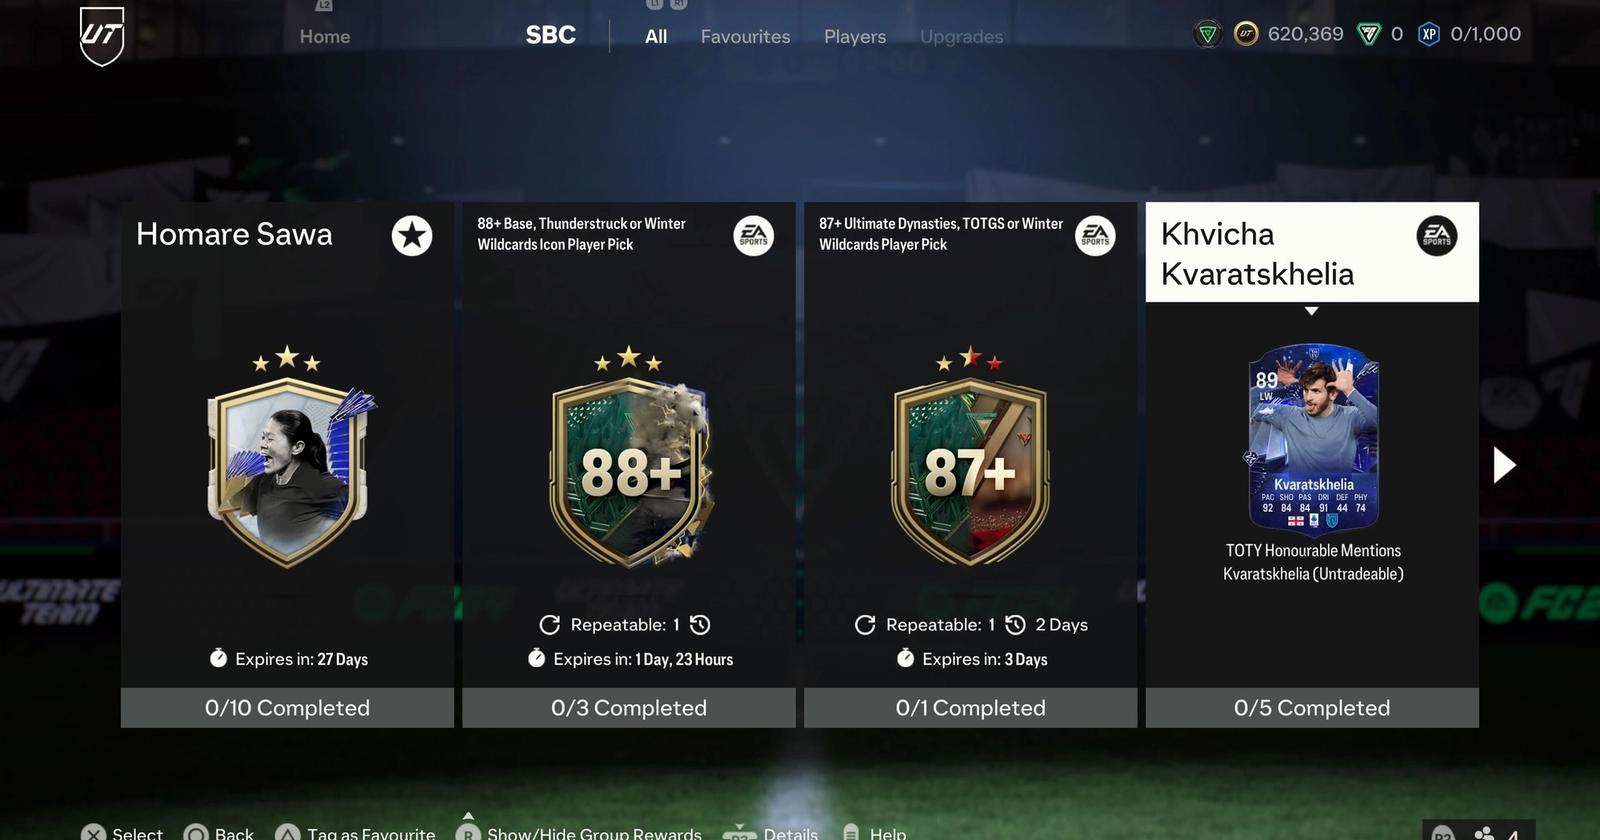1600x840 pixels.
Task: Click EA Sports badge on 87+ Player Pick card
Action: coord(1095,236)
